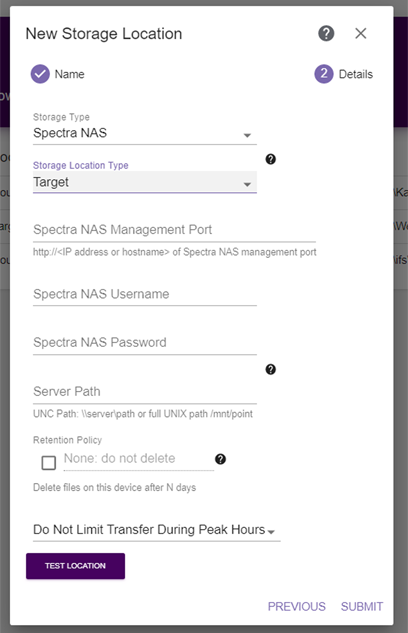Image resolution: width=408 pixels, height=633 pixels.
Task: Show help for Storage Location Type
Action: 270,159
